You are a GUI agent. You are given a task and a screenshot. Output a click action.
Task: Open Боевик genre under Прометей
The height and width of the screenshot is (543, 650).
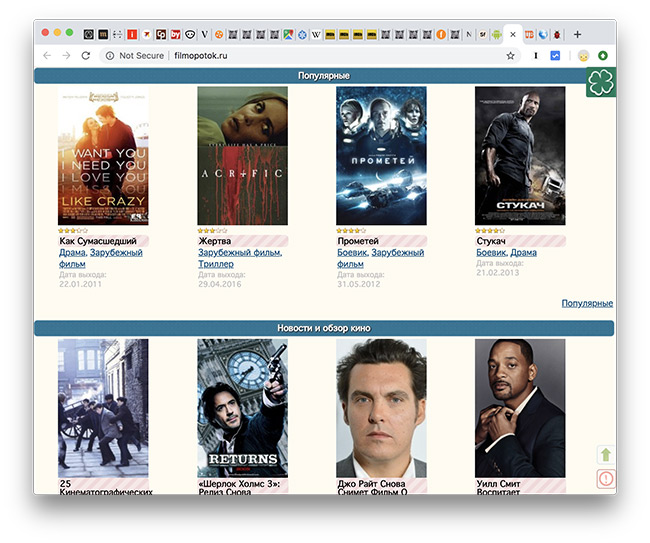[352, 252]
